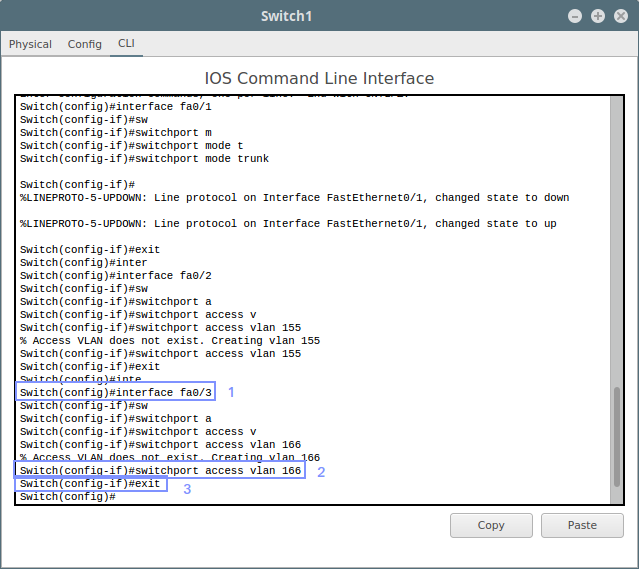Click the Switch1 window title
This screenshot has height=569, width=639.
286,16
